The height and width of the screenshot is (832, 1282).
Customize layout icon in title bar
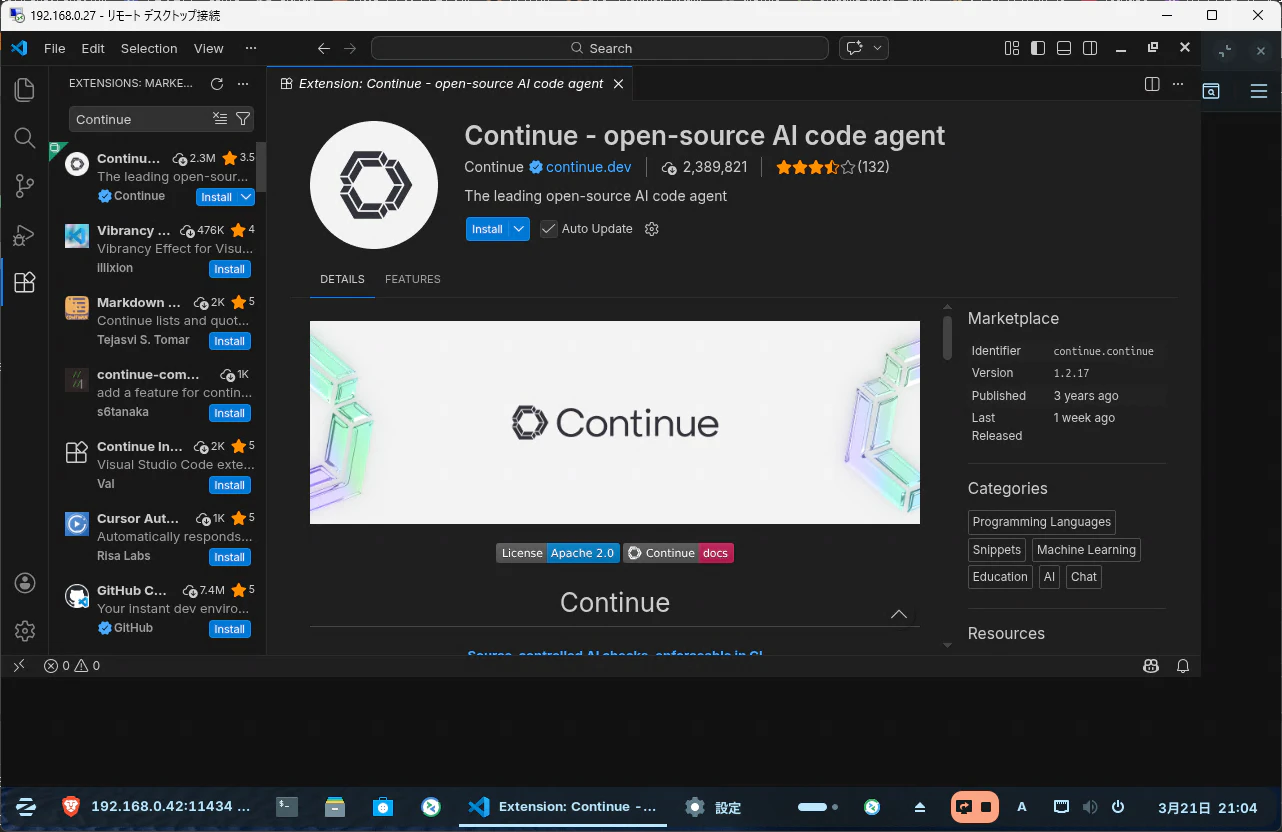1012,48
